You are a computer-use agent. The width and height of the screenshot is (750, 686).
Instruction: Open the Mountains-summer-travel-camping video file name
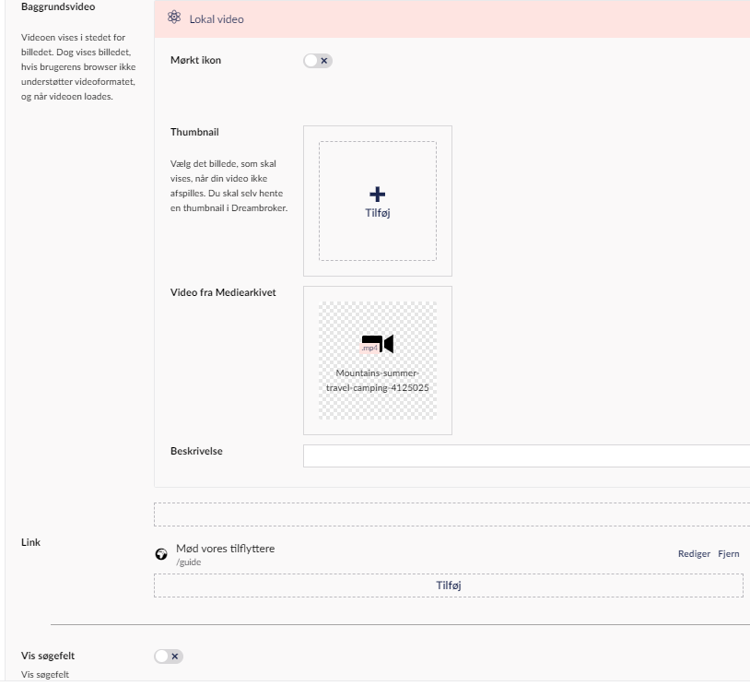(377, 380)
